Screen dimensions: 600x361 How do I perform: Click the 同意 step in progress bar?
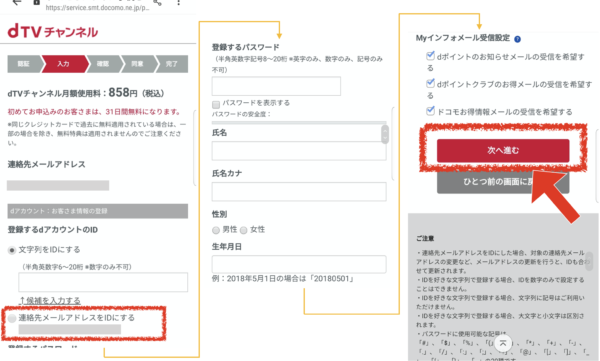tap(138, 64)
